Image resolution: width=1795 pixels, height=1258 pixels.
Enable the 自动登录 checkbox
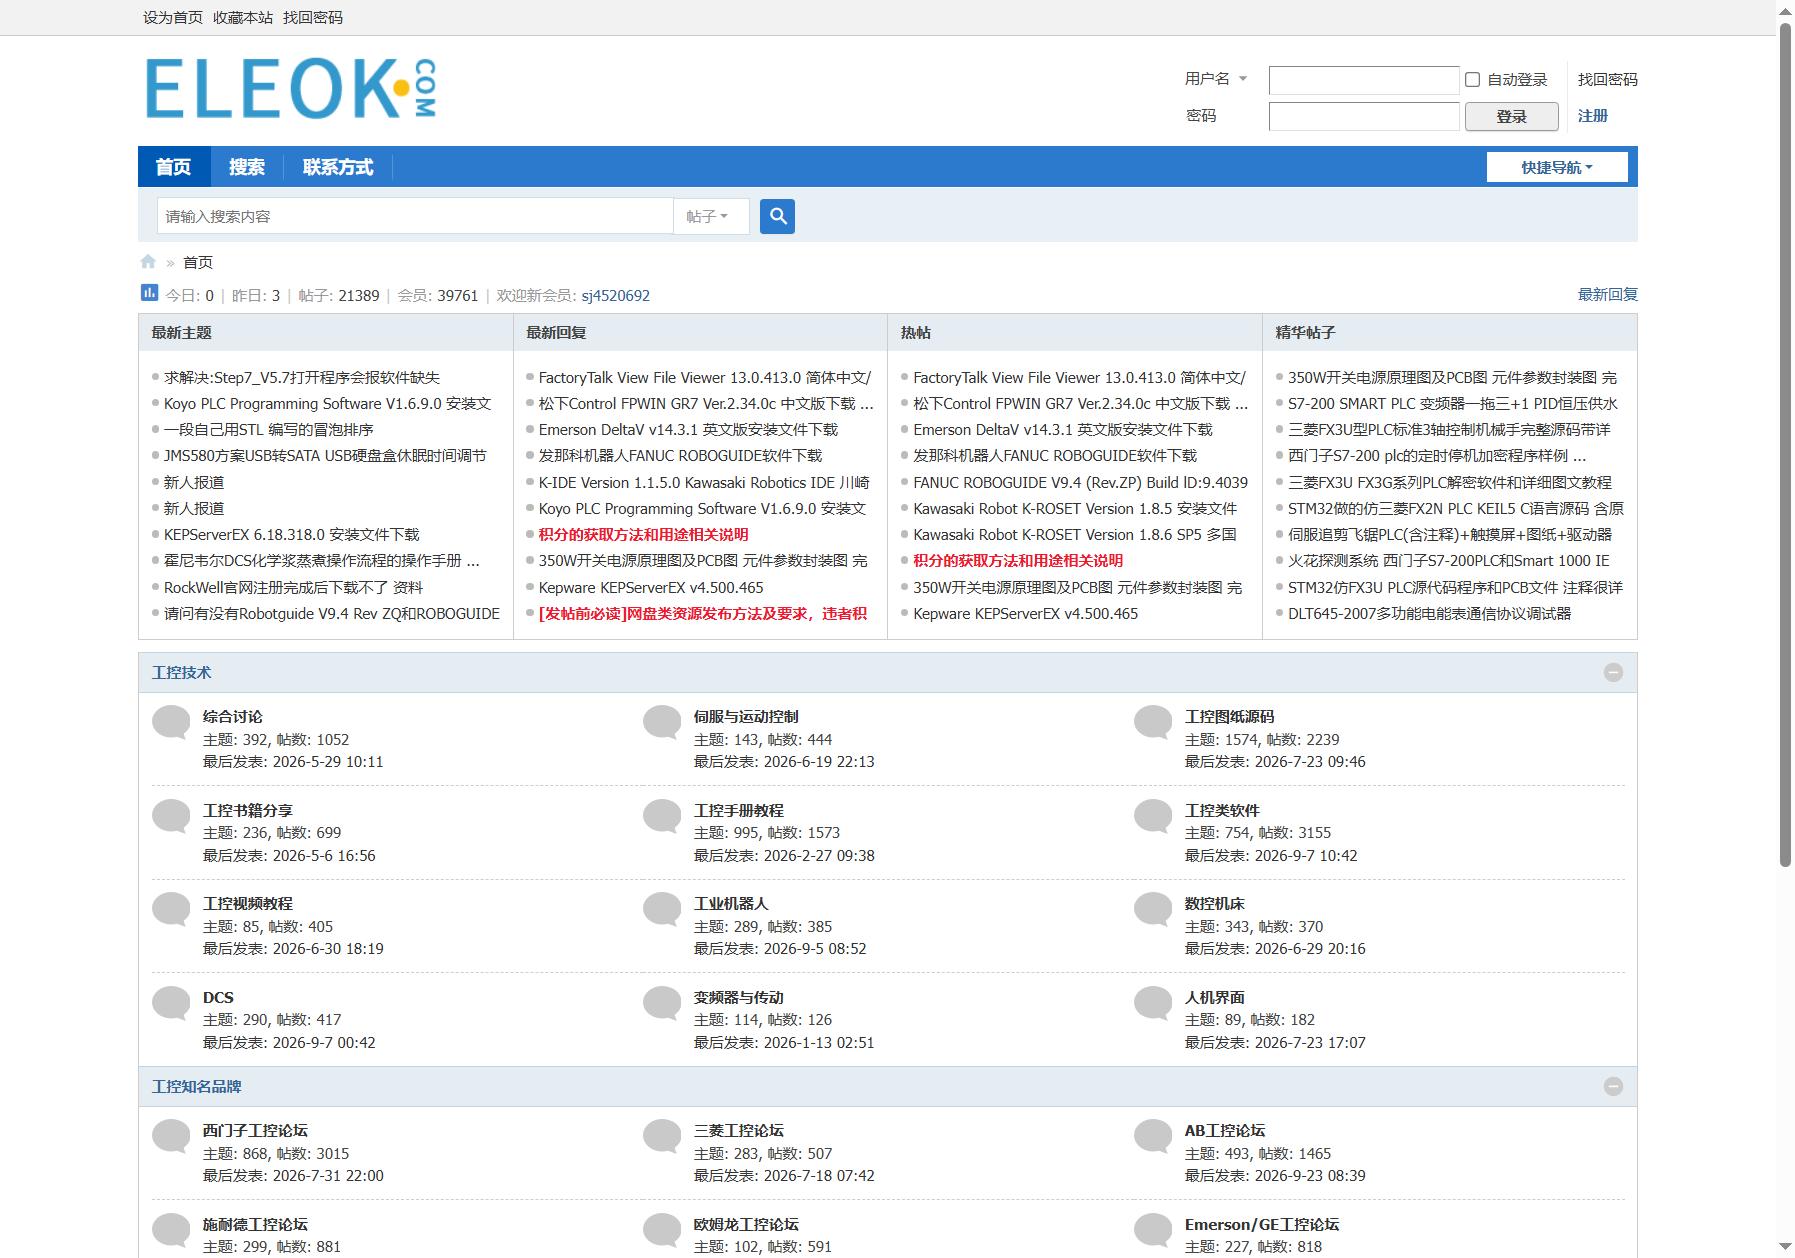click(x=1472, y=79)
